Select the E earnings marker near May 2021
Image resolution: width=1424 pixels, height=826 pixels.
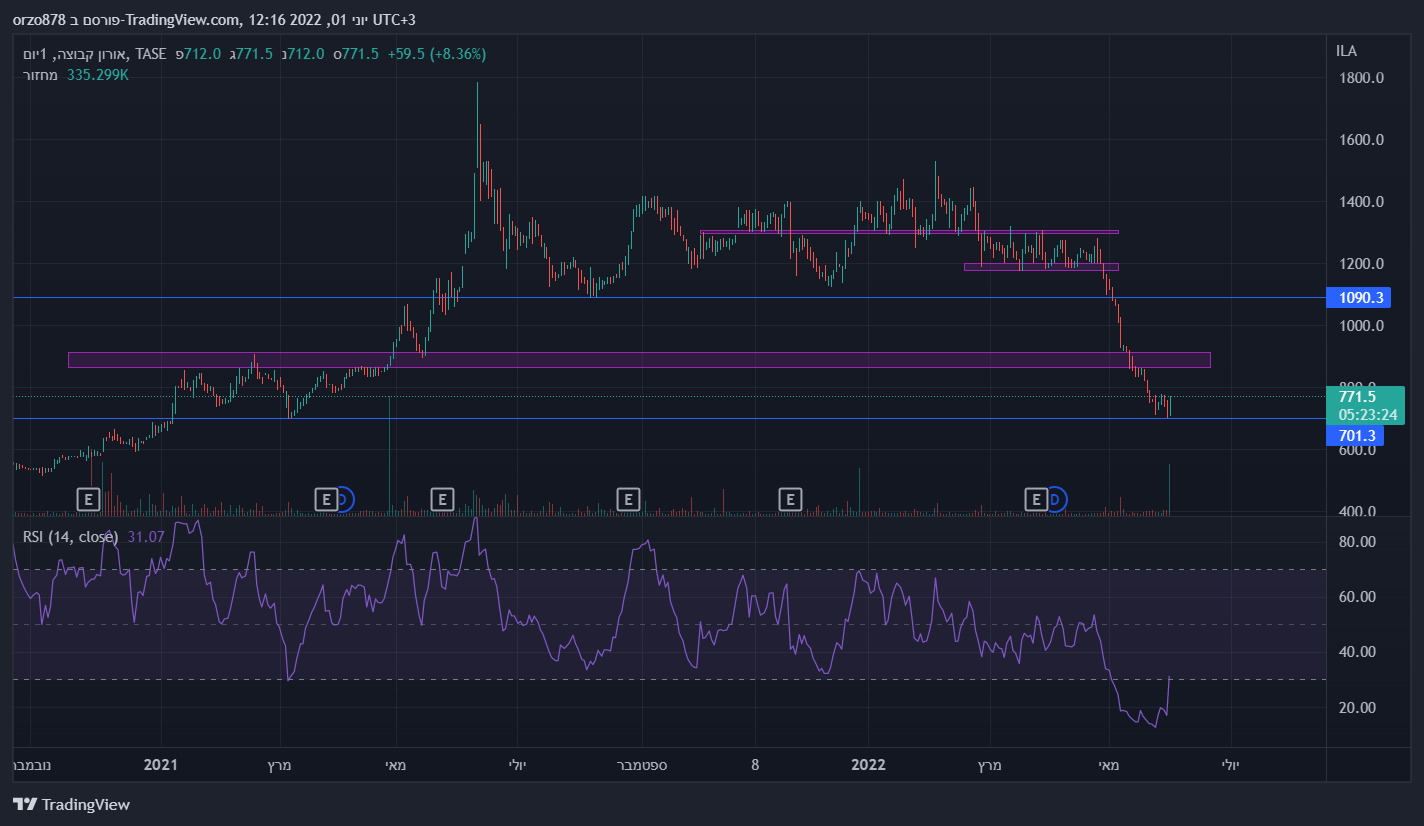[442, 498]
